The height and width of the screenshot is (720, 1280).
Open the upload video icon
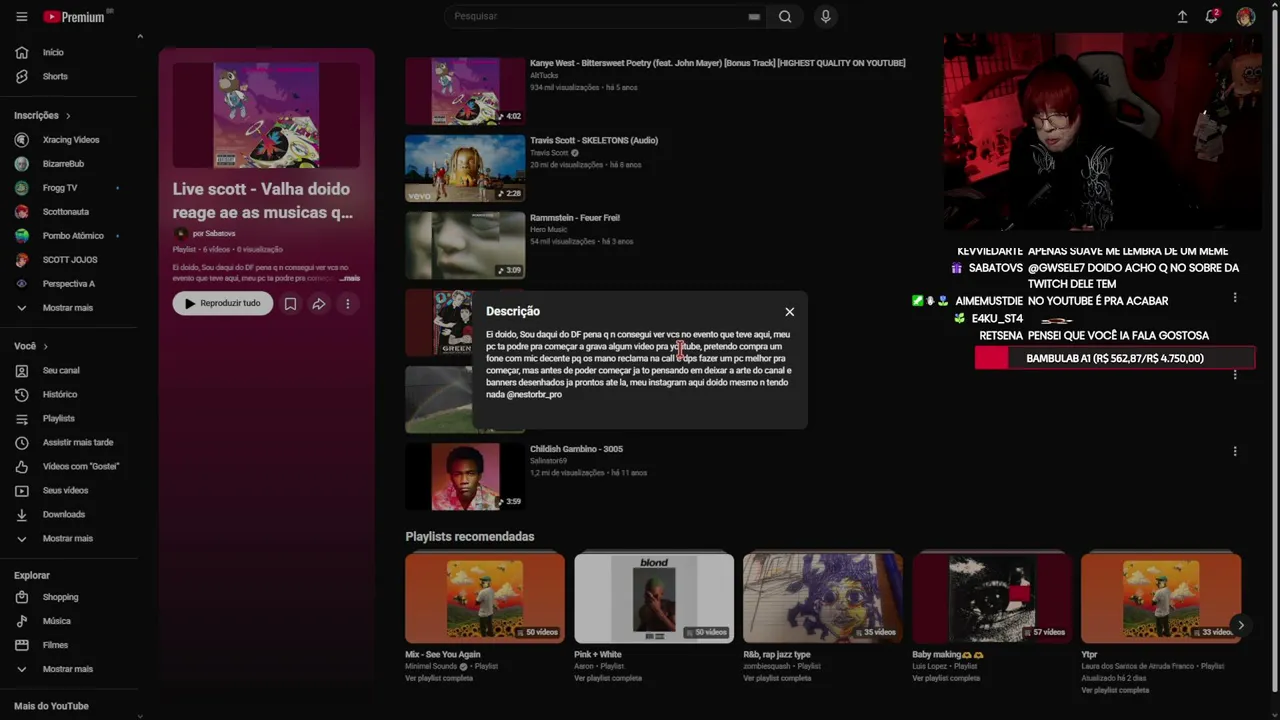pos(1182,17)
